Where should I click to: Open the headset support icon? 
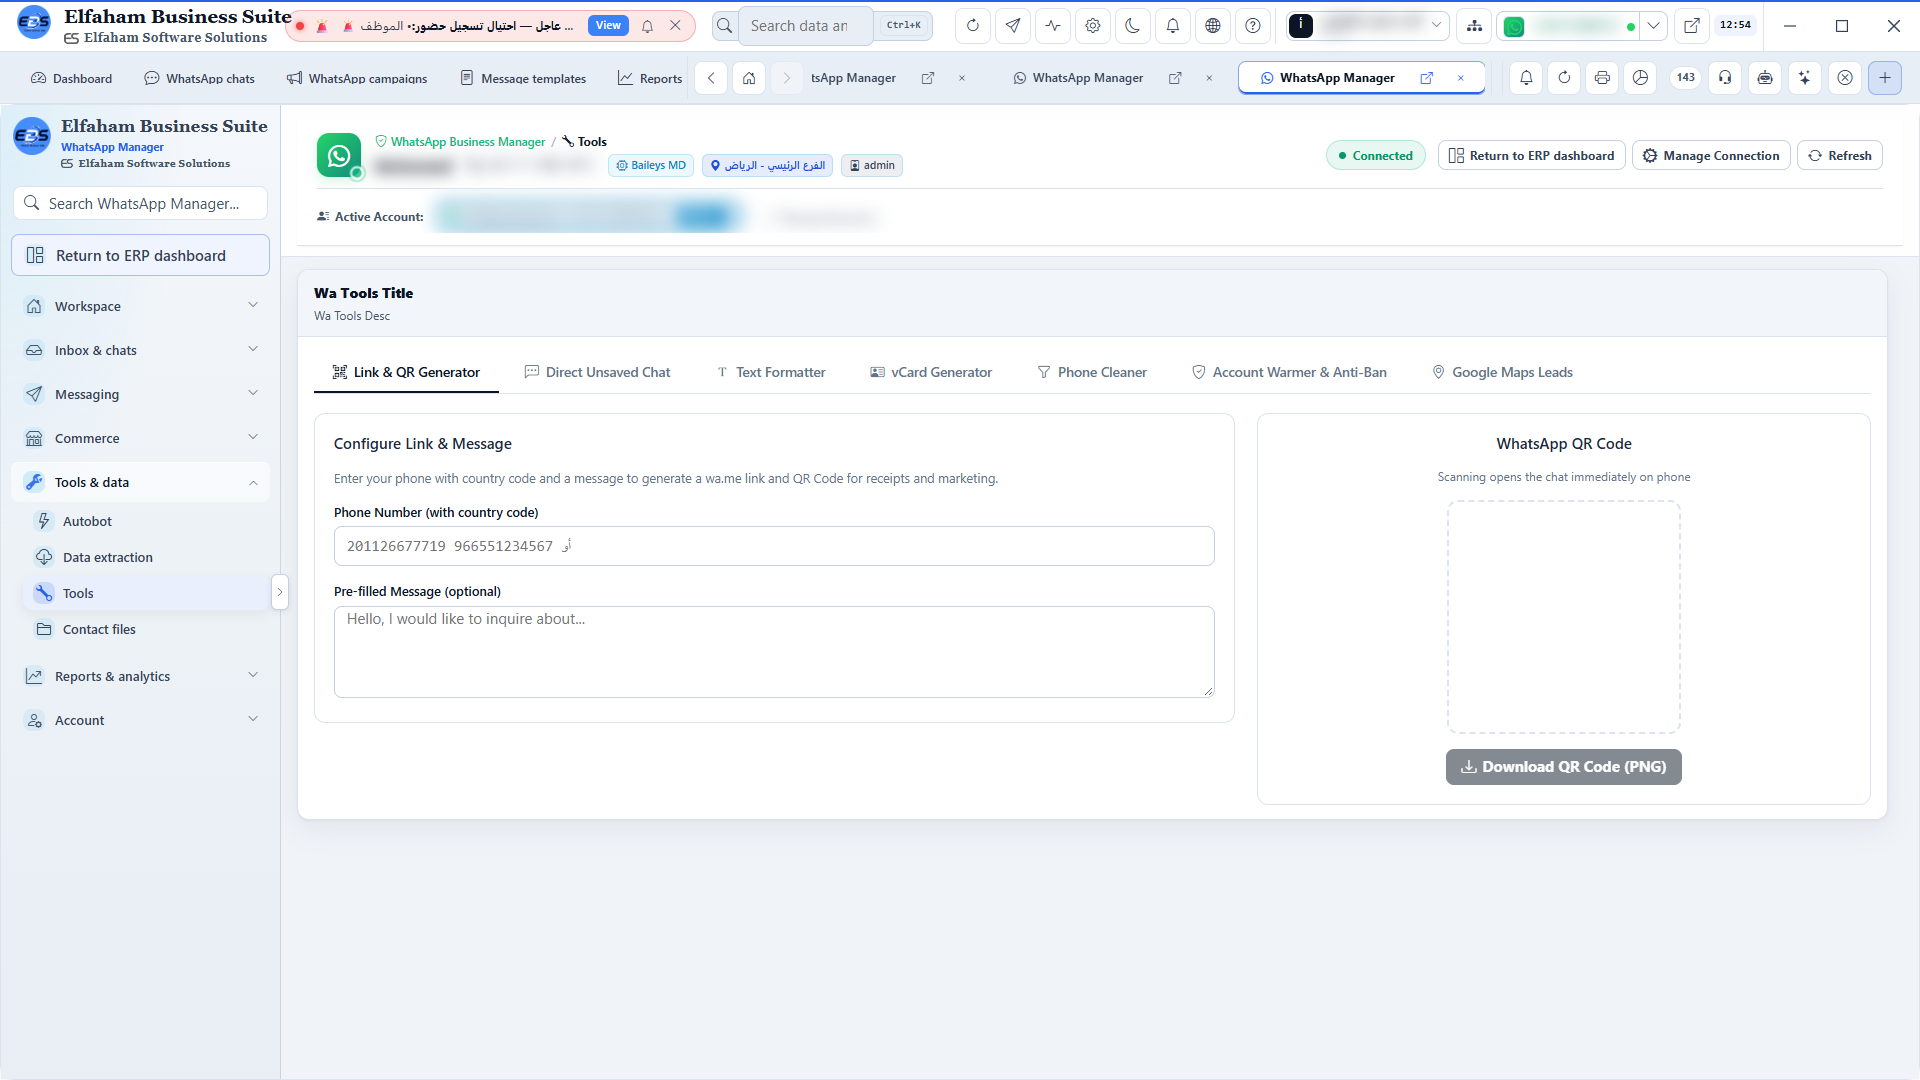click(1725, 78)
